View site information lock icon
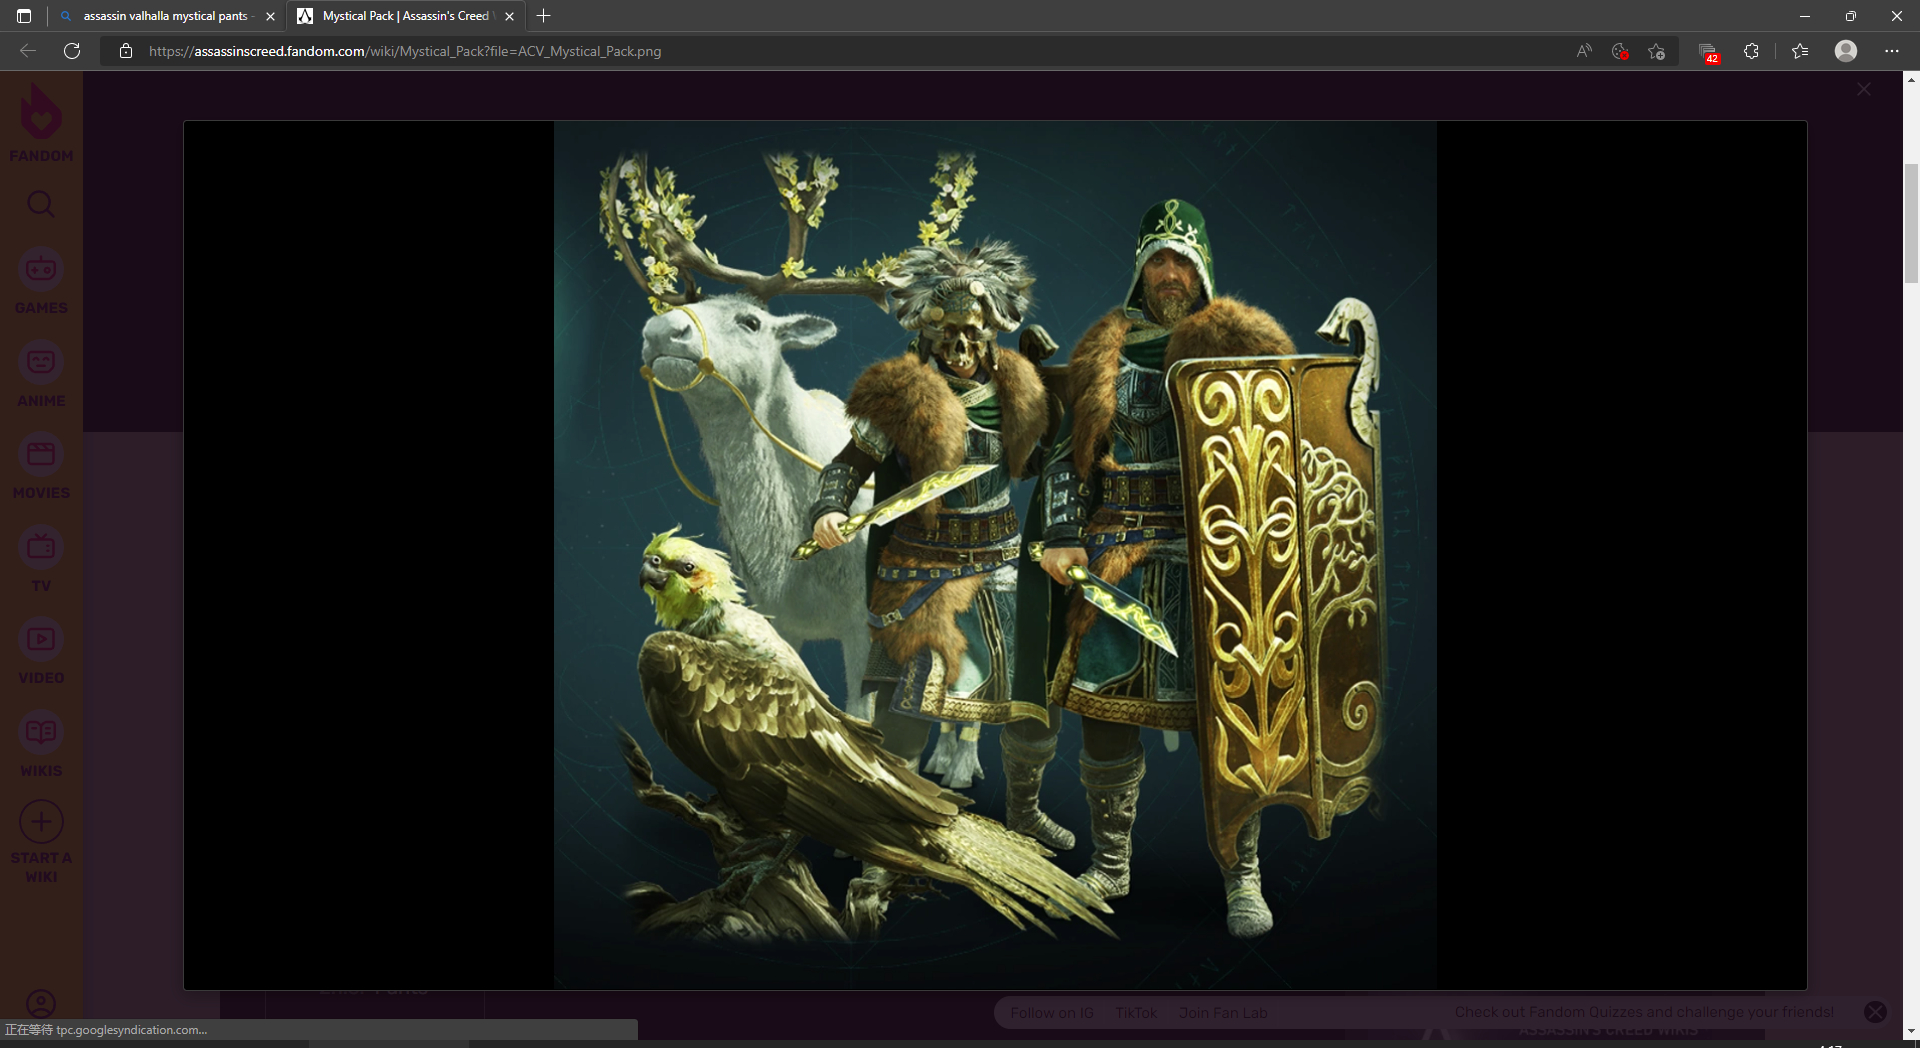 pos(126,51)
